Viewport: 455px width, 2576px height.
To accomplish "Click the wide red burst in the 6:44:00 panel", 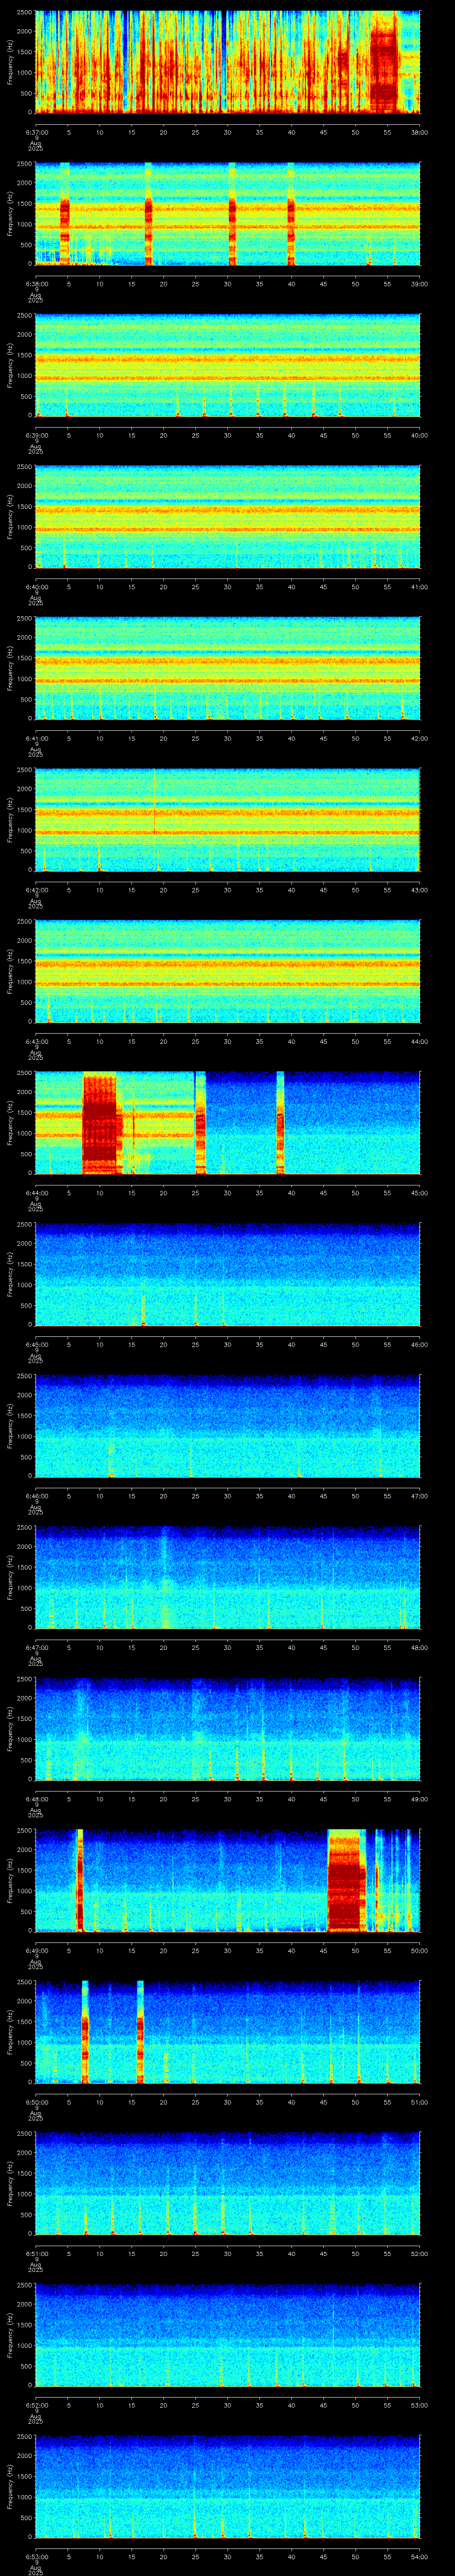I will click(x=99, y=1123).
